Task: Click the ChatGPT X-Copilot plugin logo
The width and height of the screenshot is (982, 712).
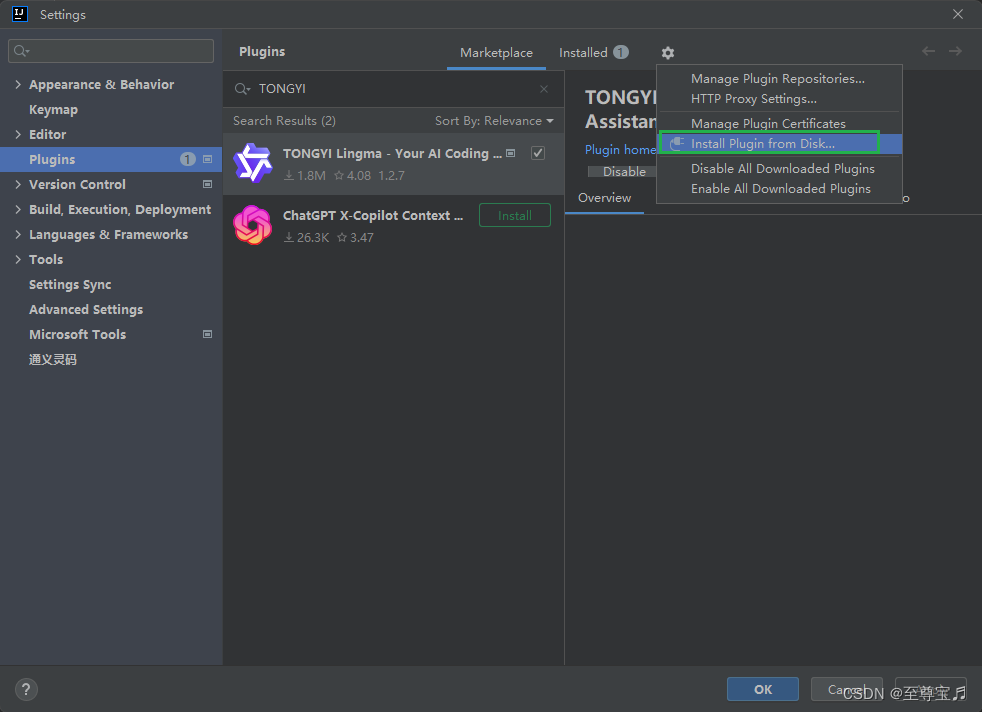Action: point(252,225)
